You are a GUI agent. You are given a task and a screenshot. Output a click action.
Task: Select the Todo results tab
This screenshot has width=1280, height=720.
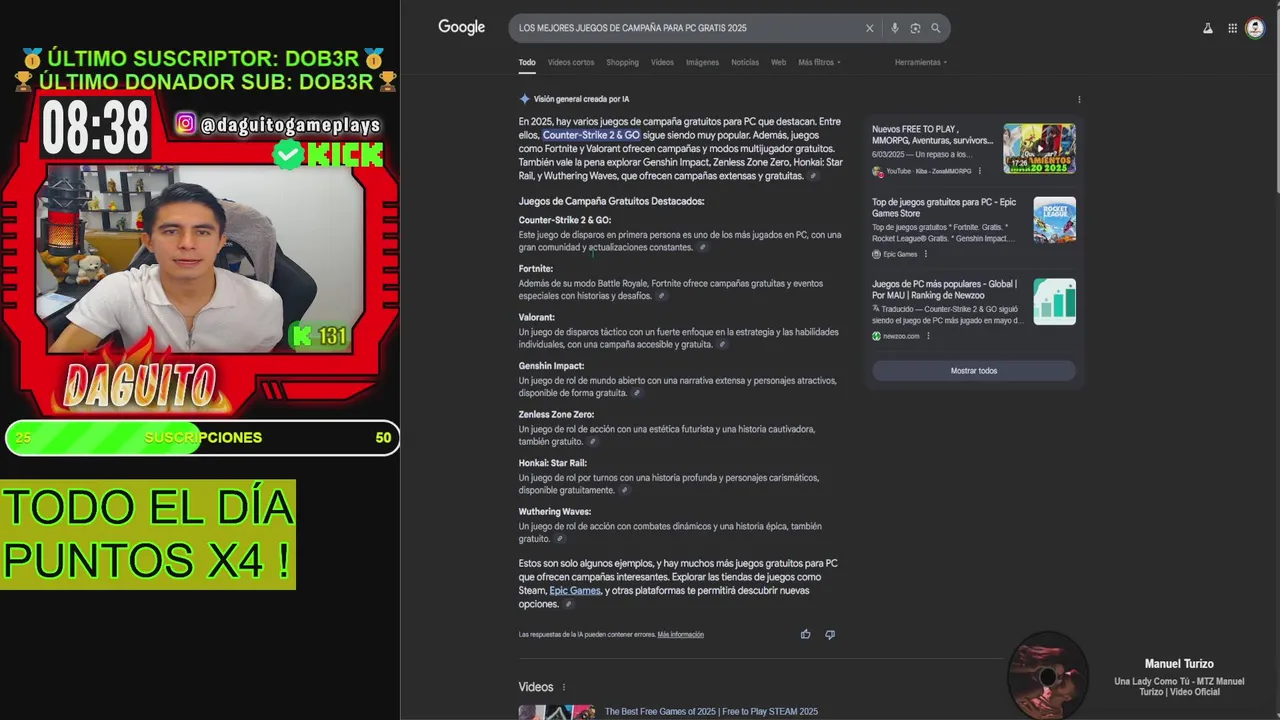coord(527,62)
